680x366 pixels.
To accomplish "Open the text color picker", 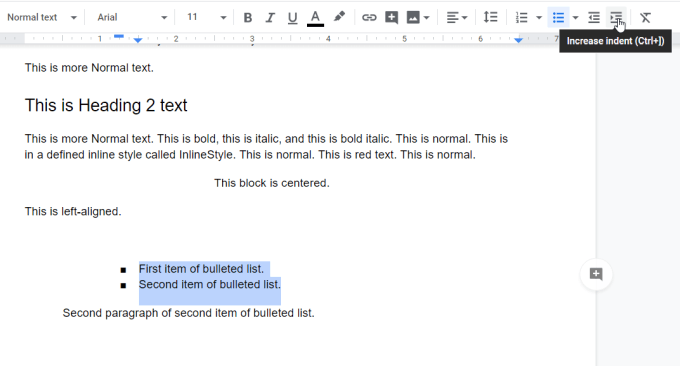I will tap(315, 18).
